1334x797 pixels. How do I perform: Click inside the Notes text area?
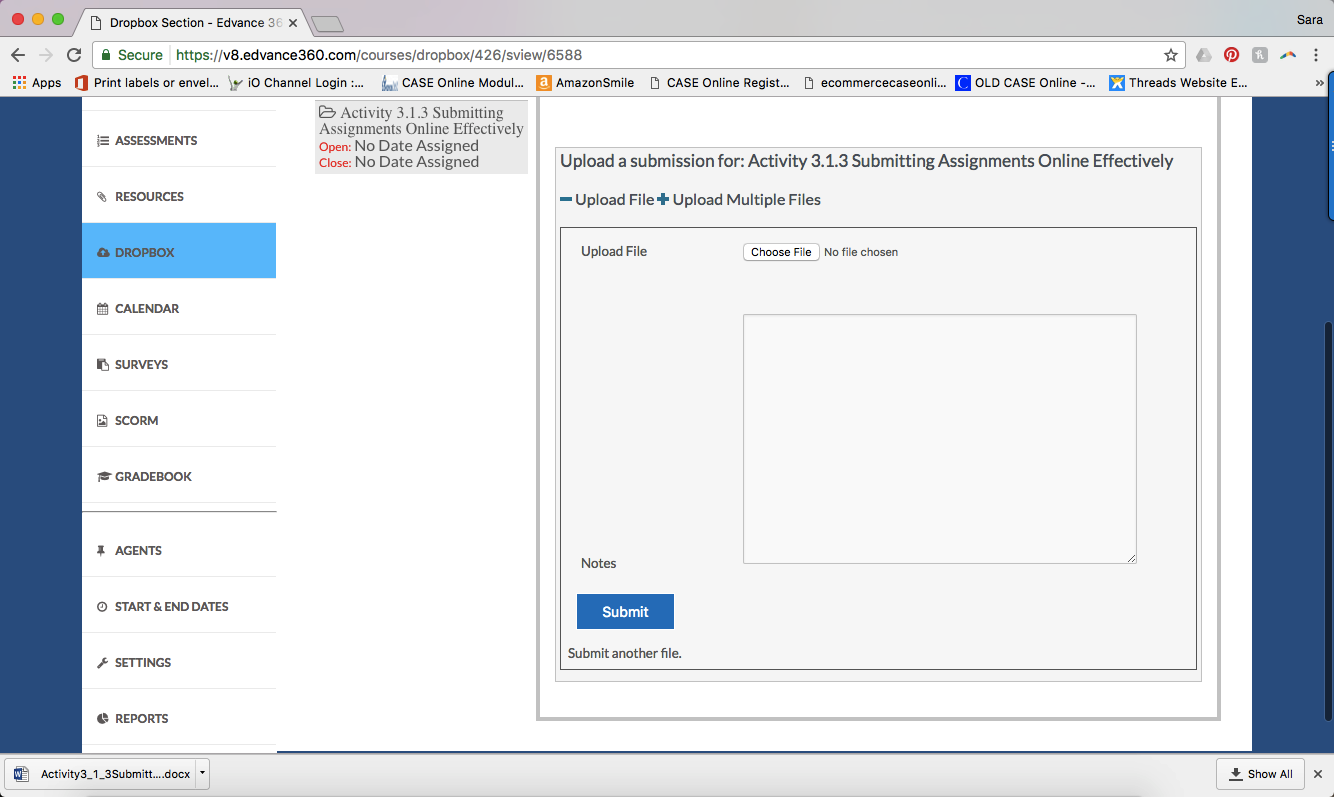(939, 438)
